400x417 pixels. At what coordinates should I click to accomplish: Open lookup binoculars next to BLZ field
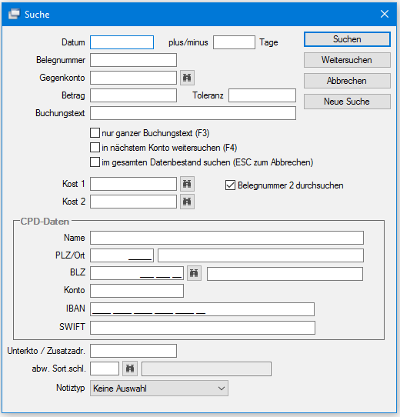coord(194,273)
